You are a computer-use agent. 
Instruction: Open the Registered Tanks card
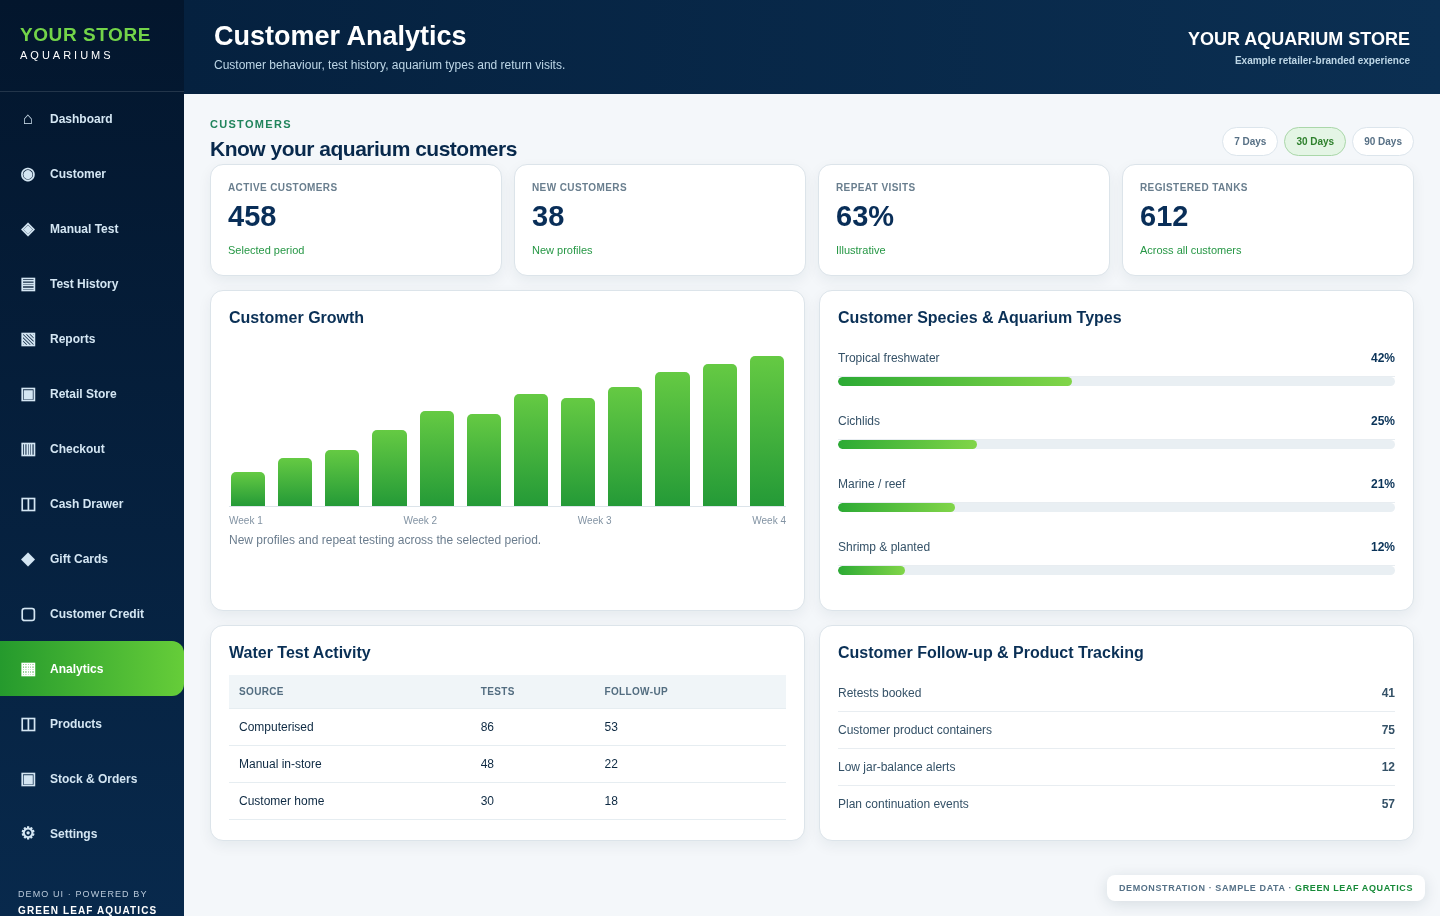point(1268,220)
